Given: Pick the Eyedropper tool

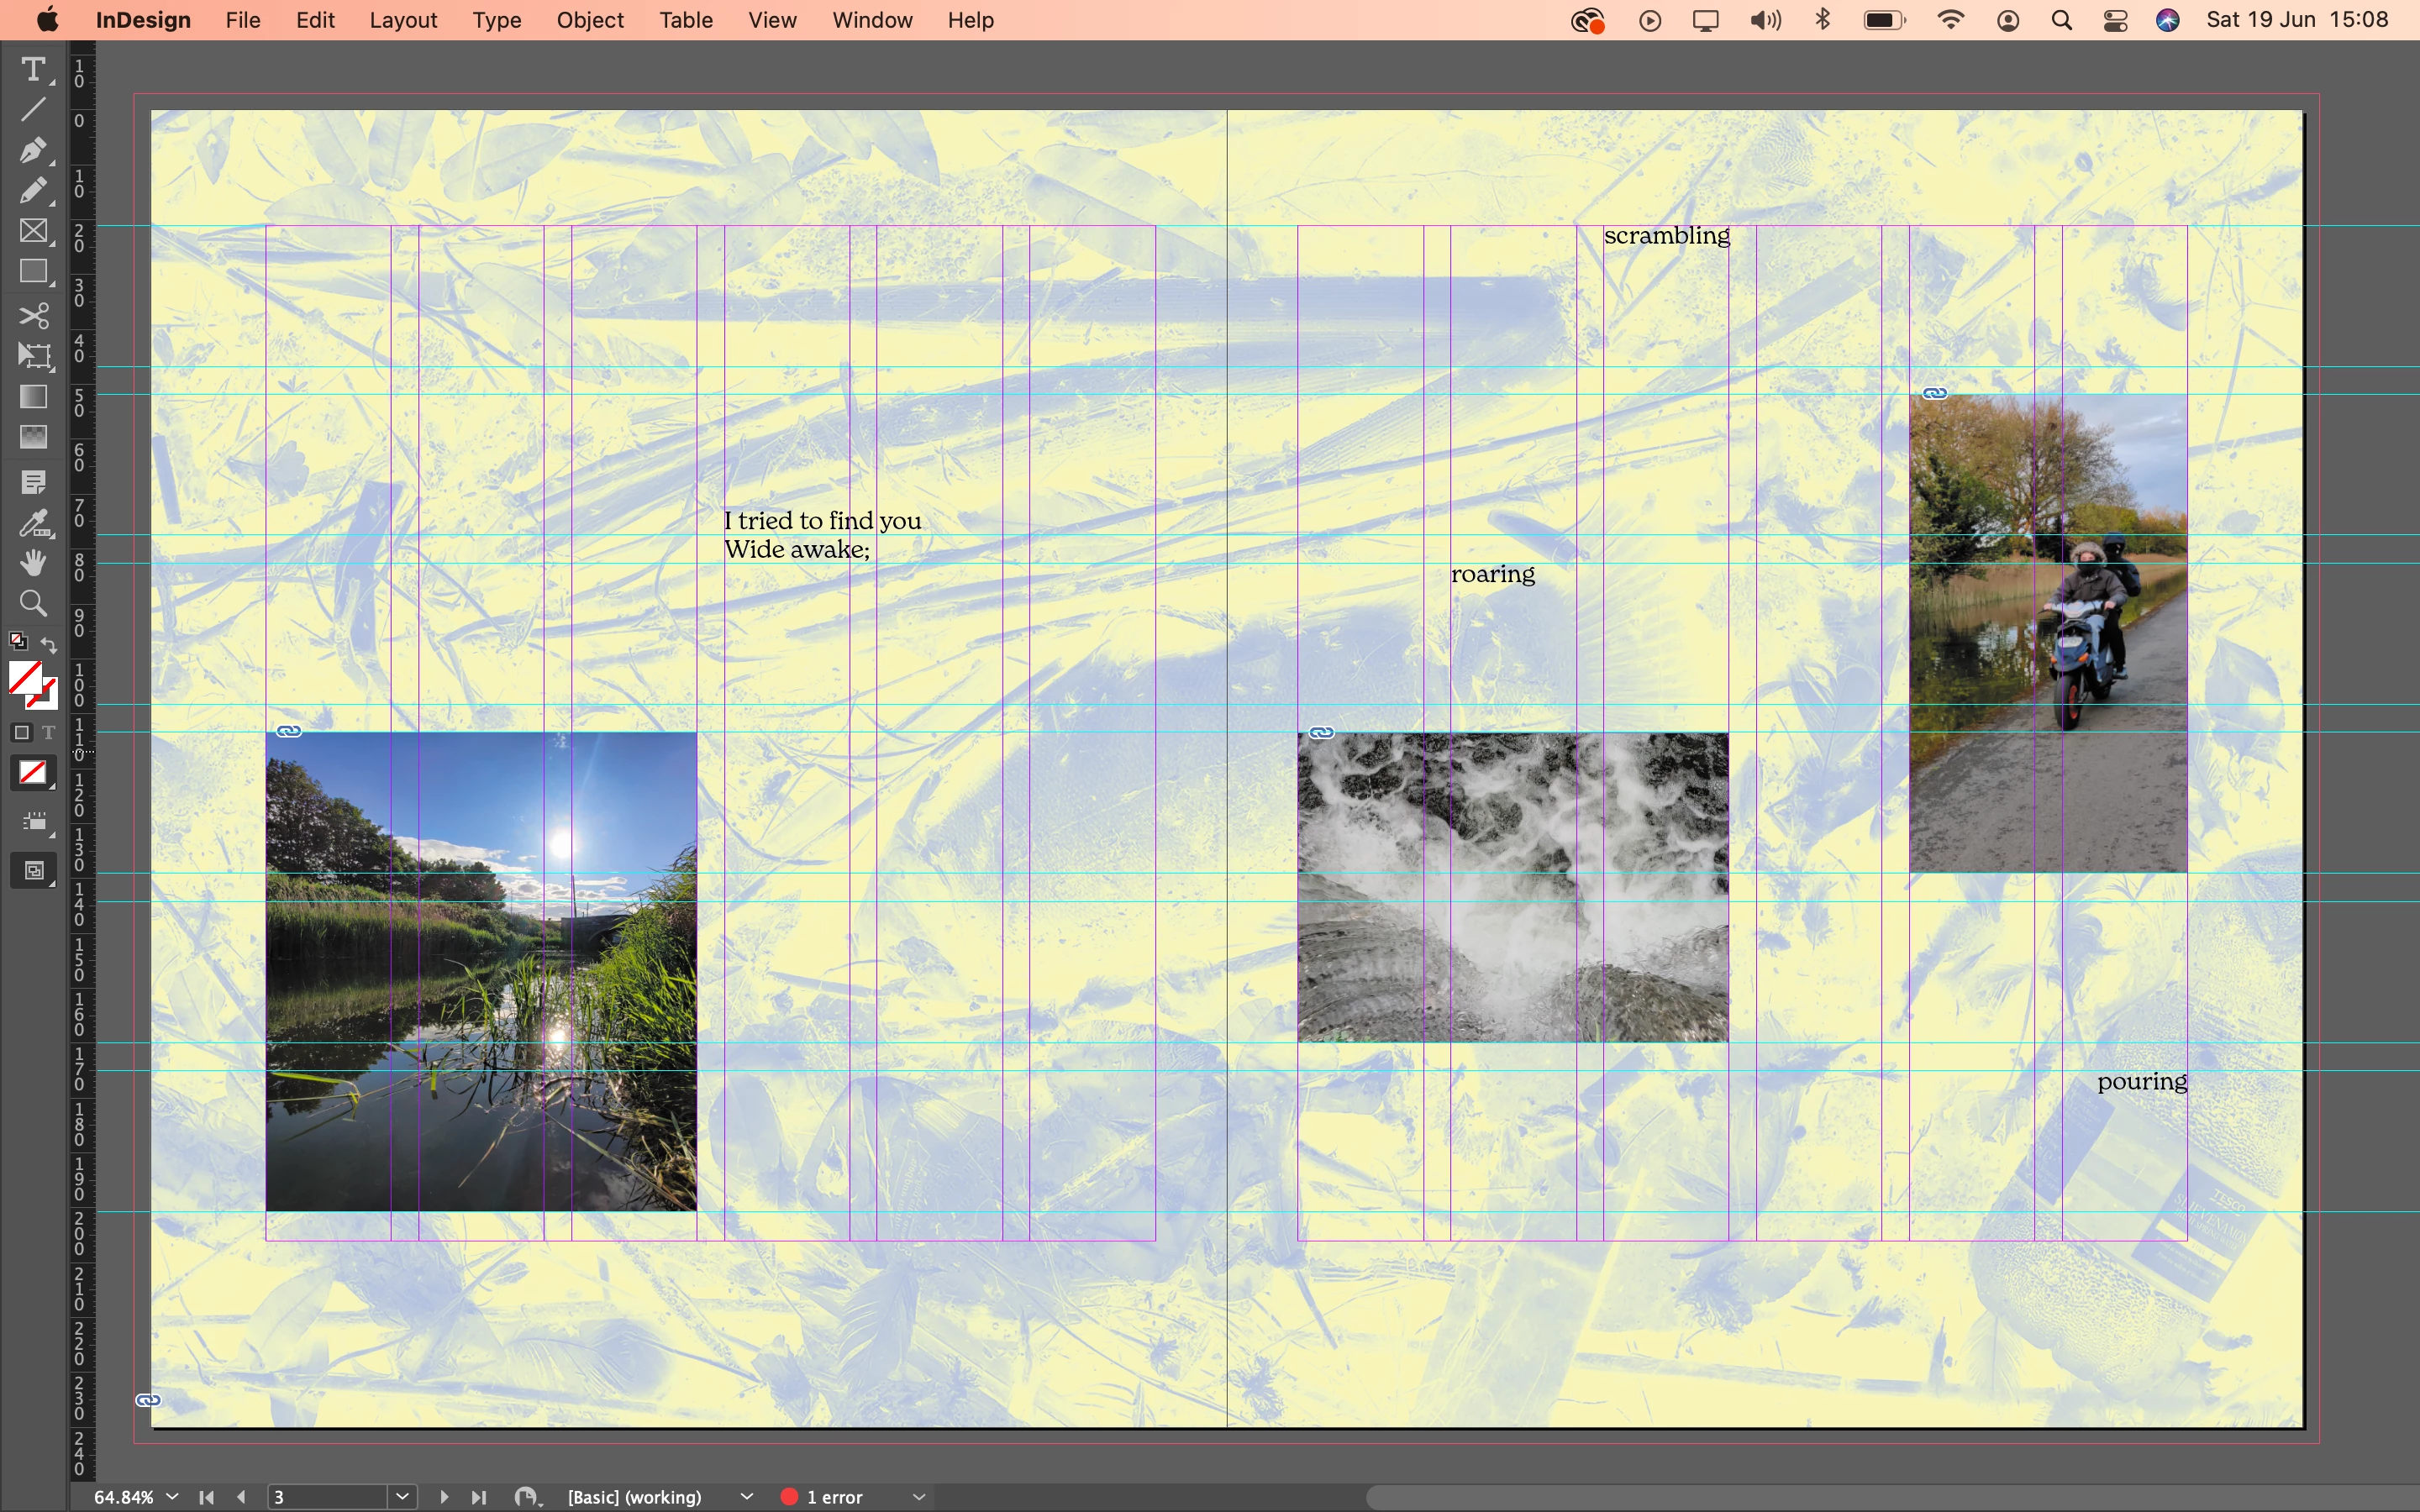Looking at the screenshot, I should pyautogui.click(x=33, y=523).
